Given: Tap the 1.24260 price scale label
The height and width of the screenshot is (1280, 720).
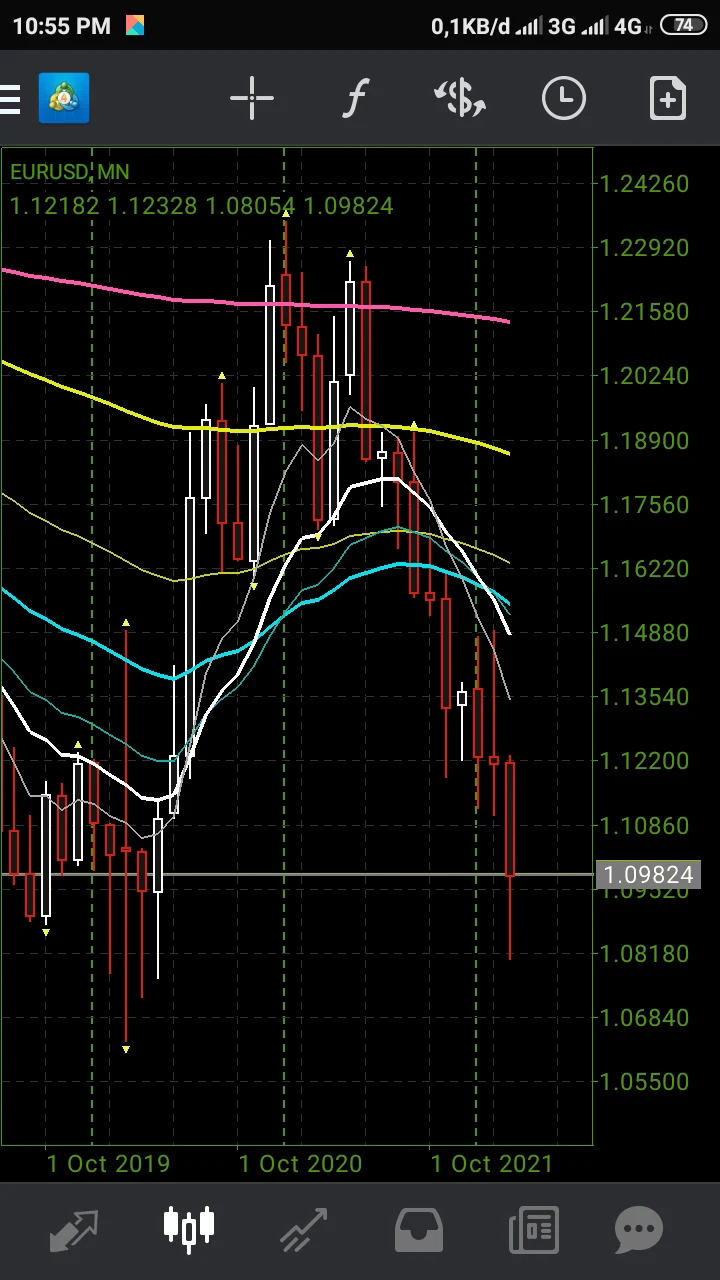Looking at the screenshot, I should [x=645, y=184].
